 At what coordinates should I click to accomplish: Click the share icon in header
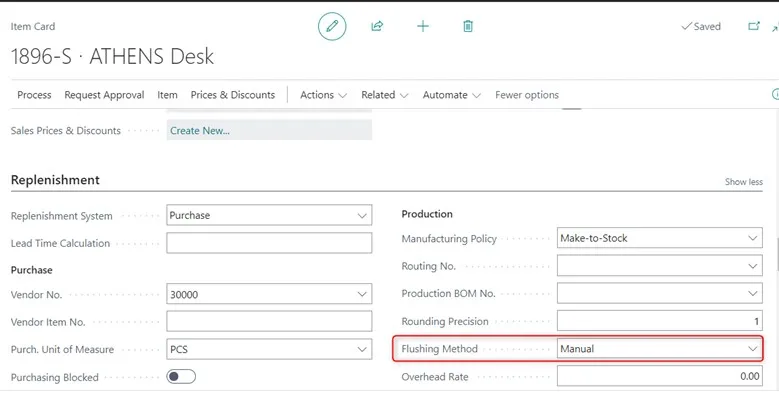coord(377,26)
